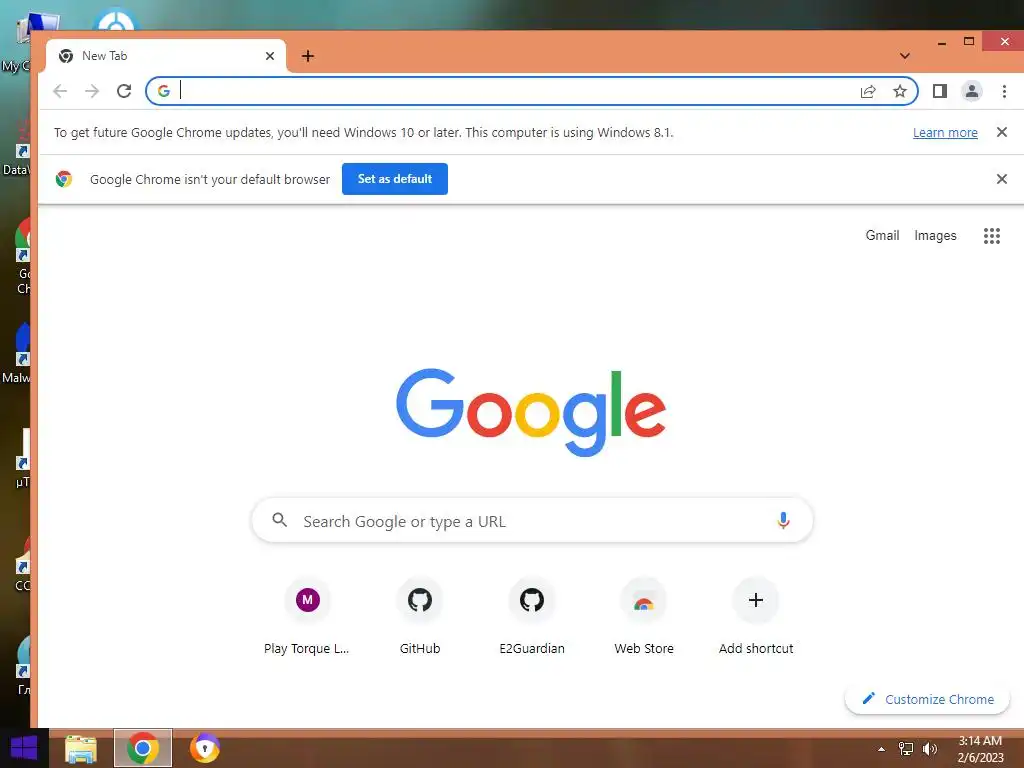Viewport: 1024px width, 768px height.
Task: Dismiss the Windows 8.1 update notice
Action: pos(1002,132)
